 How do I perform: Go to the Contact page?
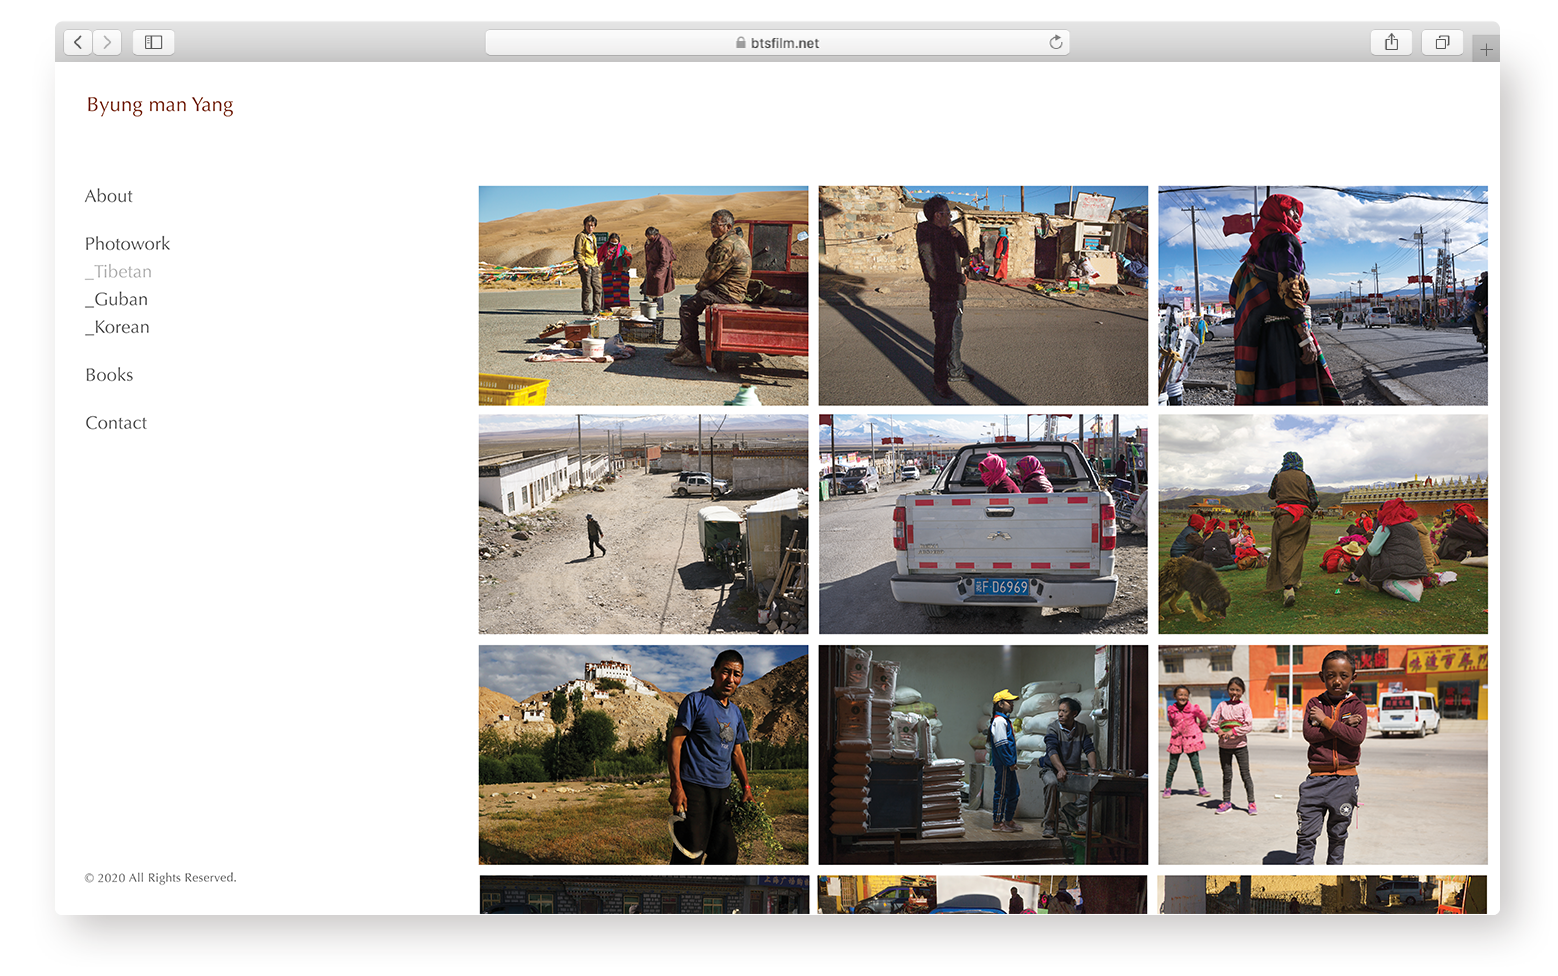[116, 423]
